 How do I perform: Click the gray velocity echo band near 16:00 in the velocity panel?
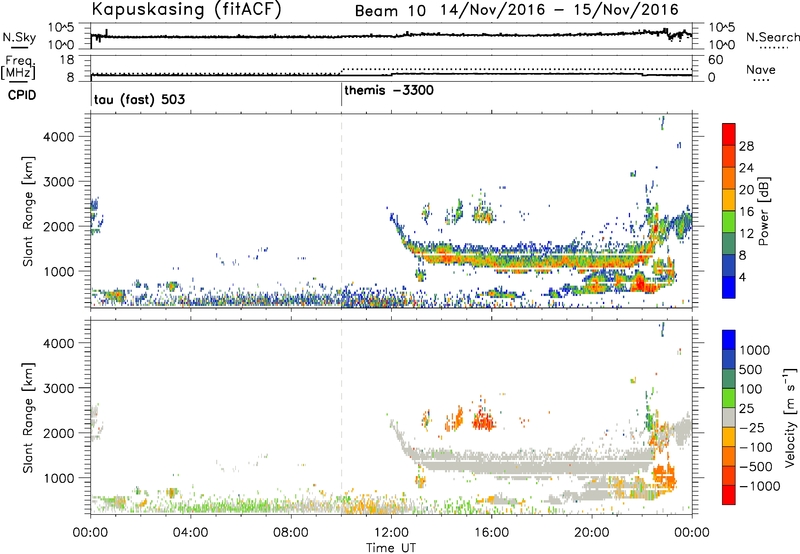tap(491, 462)
